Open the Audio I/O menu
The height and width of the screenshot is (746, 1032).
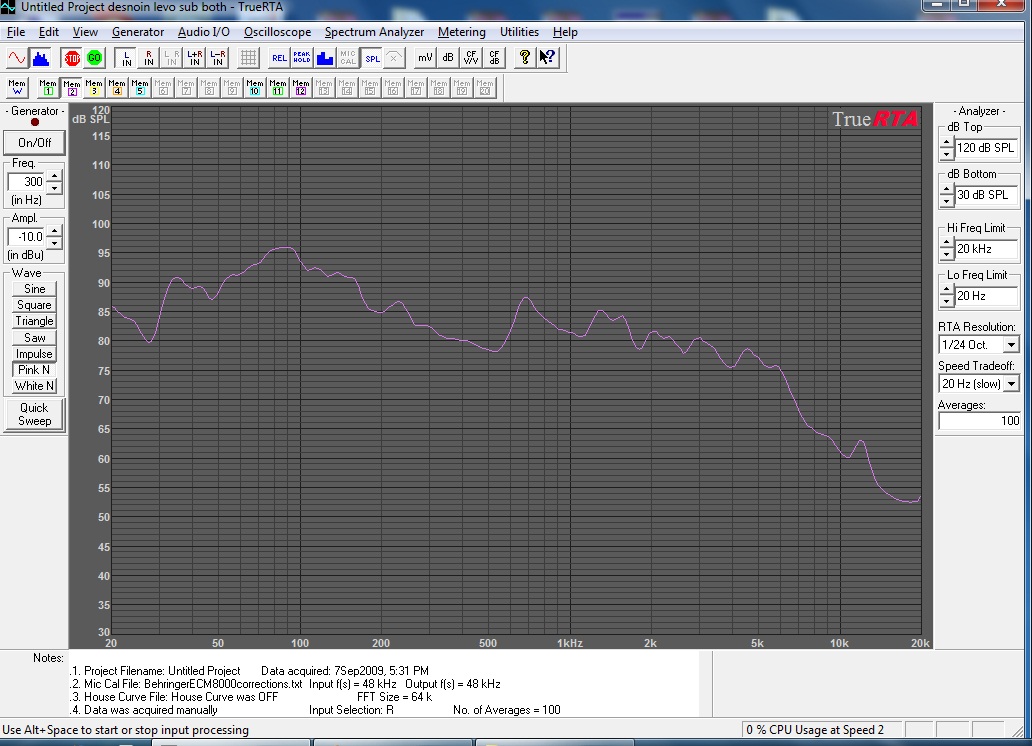[203, 32]
